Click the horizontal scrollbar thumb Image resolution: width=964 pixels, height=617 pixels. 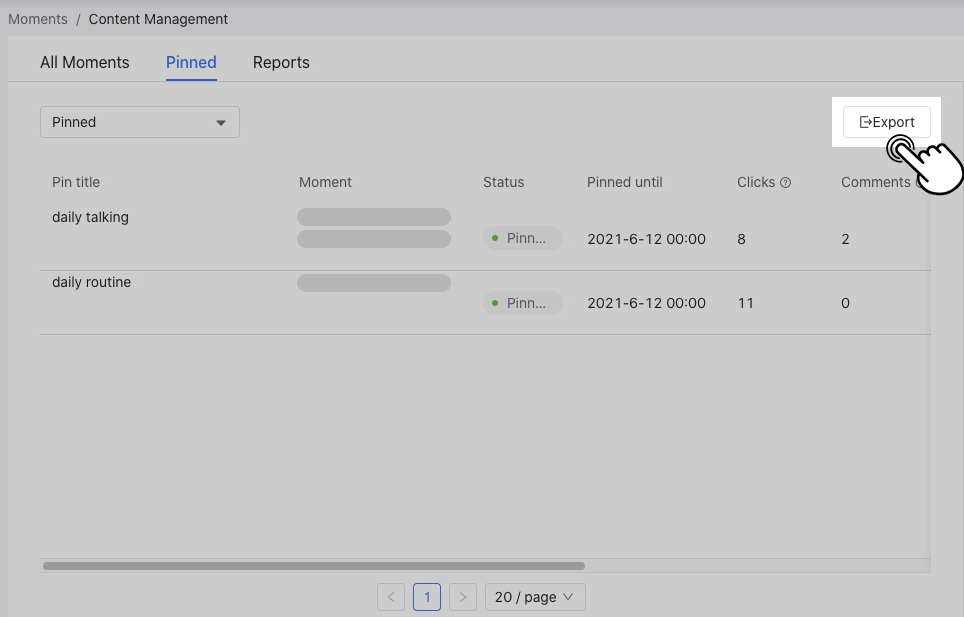313,566
